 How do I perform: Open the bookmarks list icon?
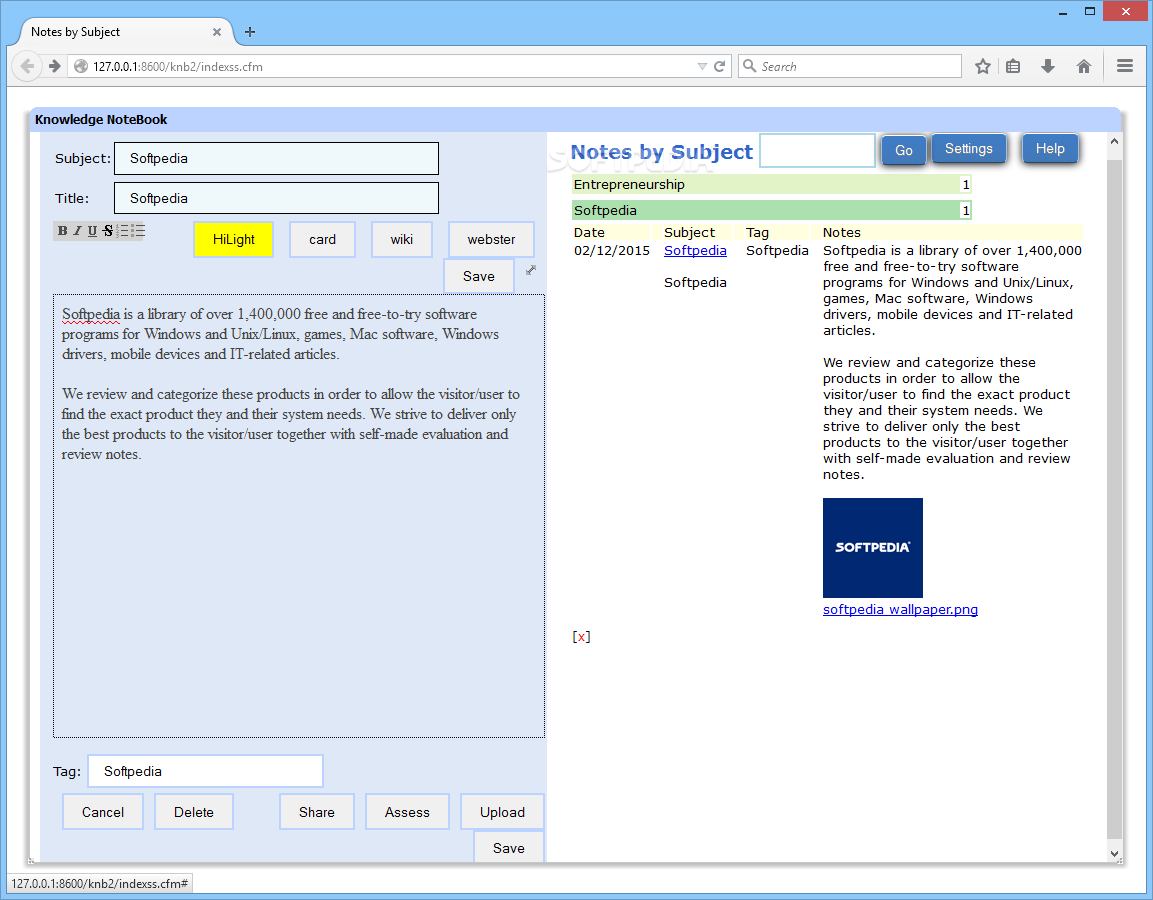[1013, 66]
